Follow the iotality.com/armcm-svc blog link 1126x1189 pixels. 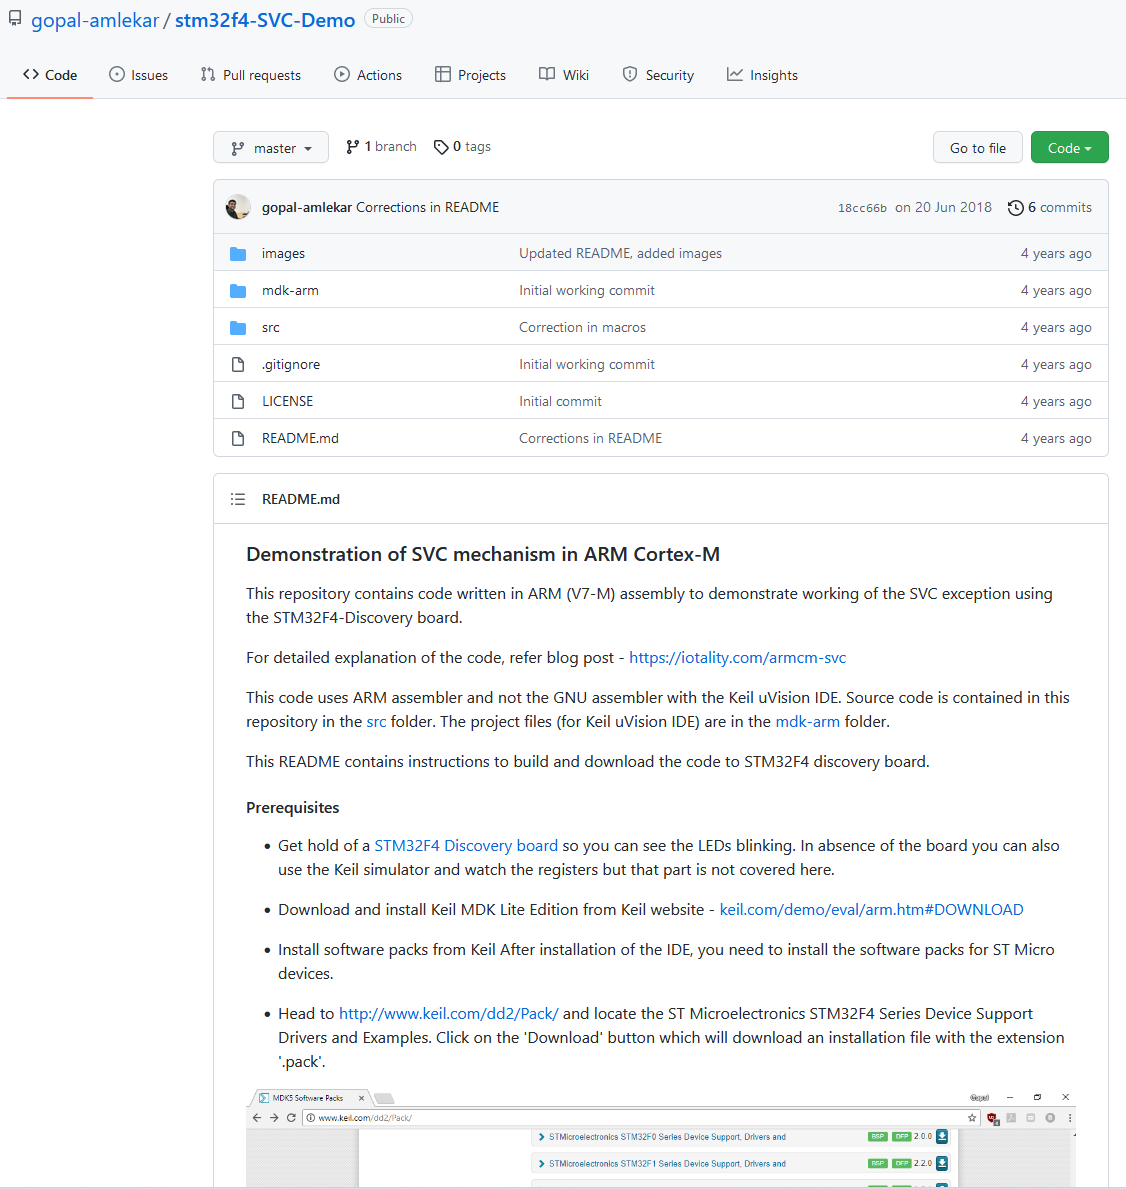click(738, 657)
